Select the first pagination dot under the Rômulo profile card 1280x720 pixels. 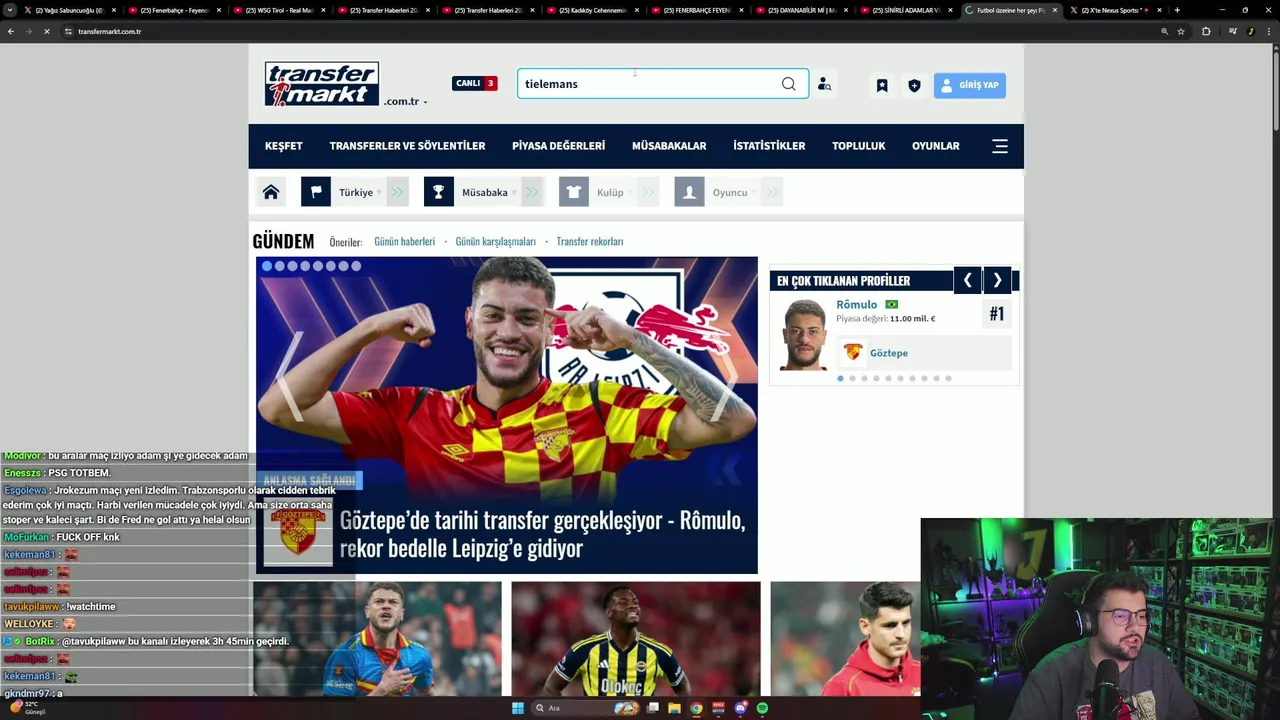point(840,378)
